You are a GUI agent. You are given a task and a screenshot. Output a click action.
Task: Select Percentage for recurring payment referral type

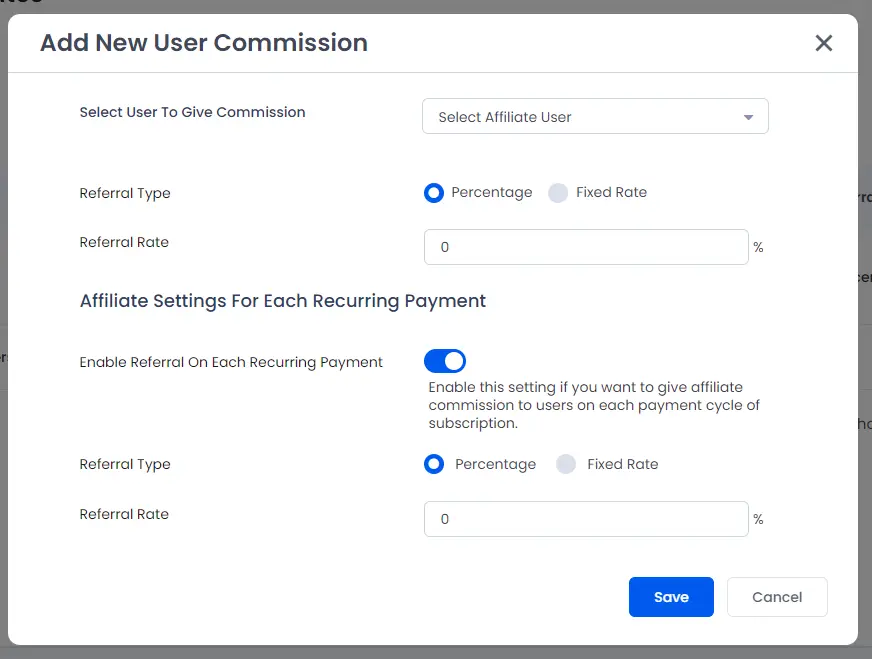click(x=433, y=464)
